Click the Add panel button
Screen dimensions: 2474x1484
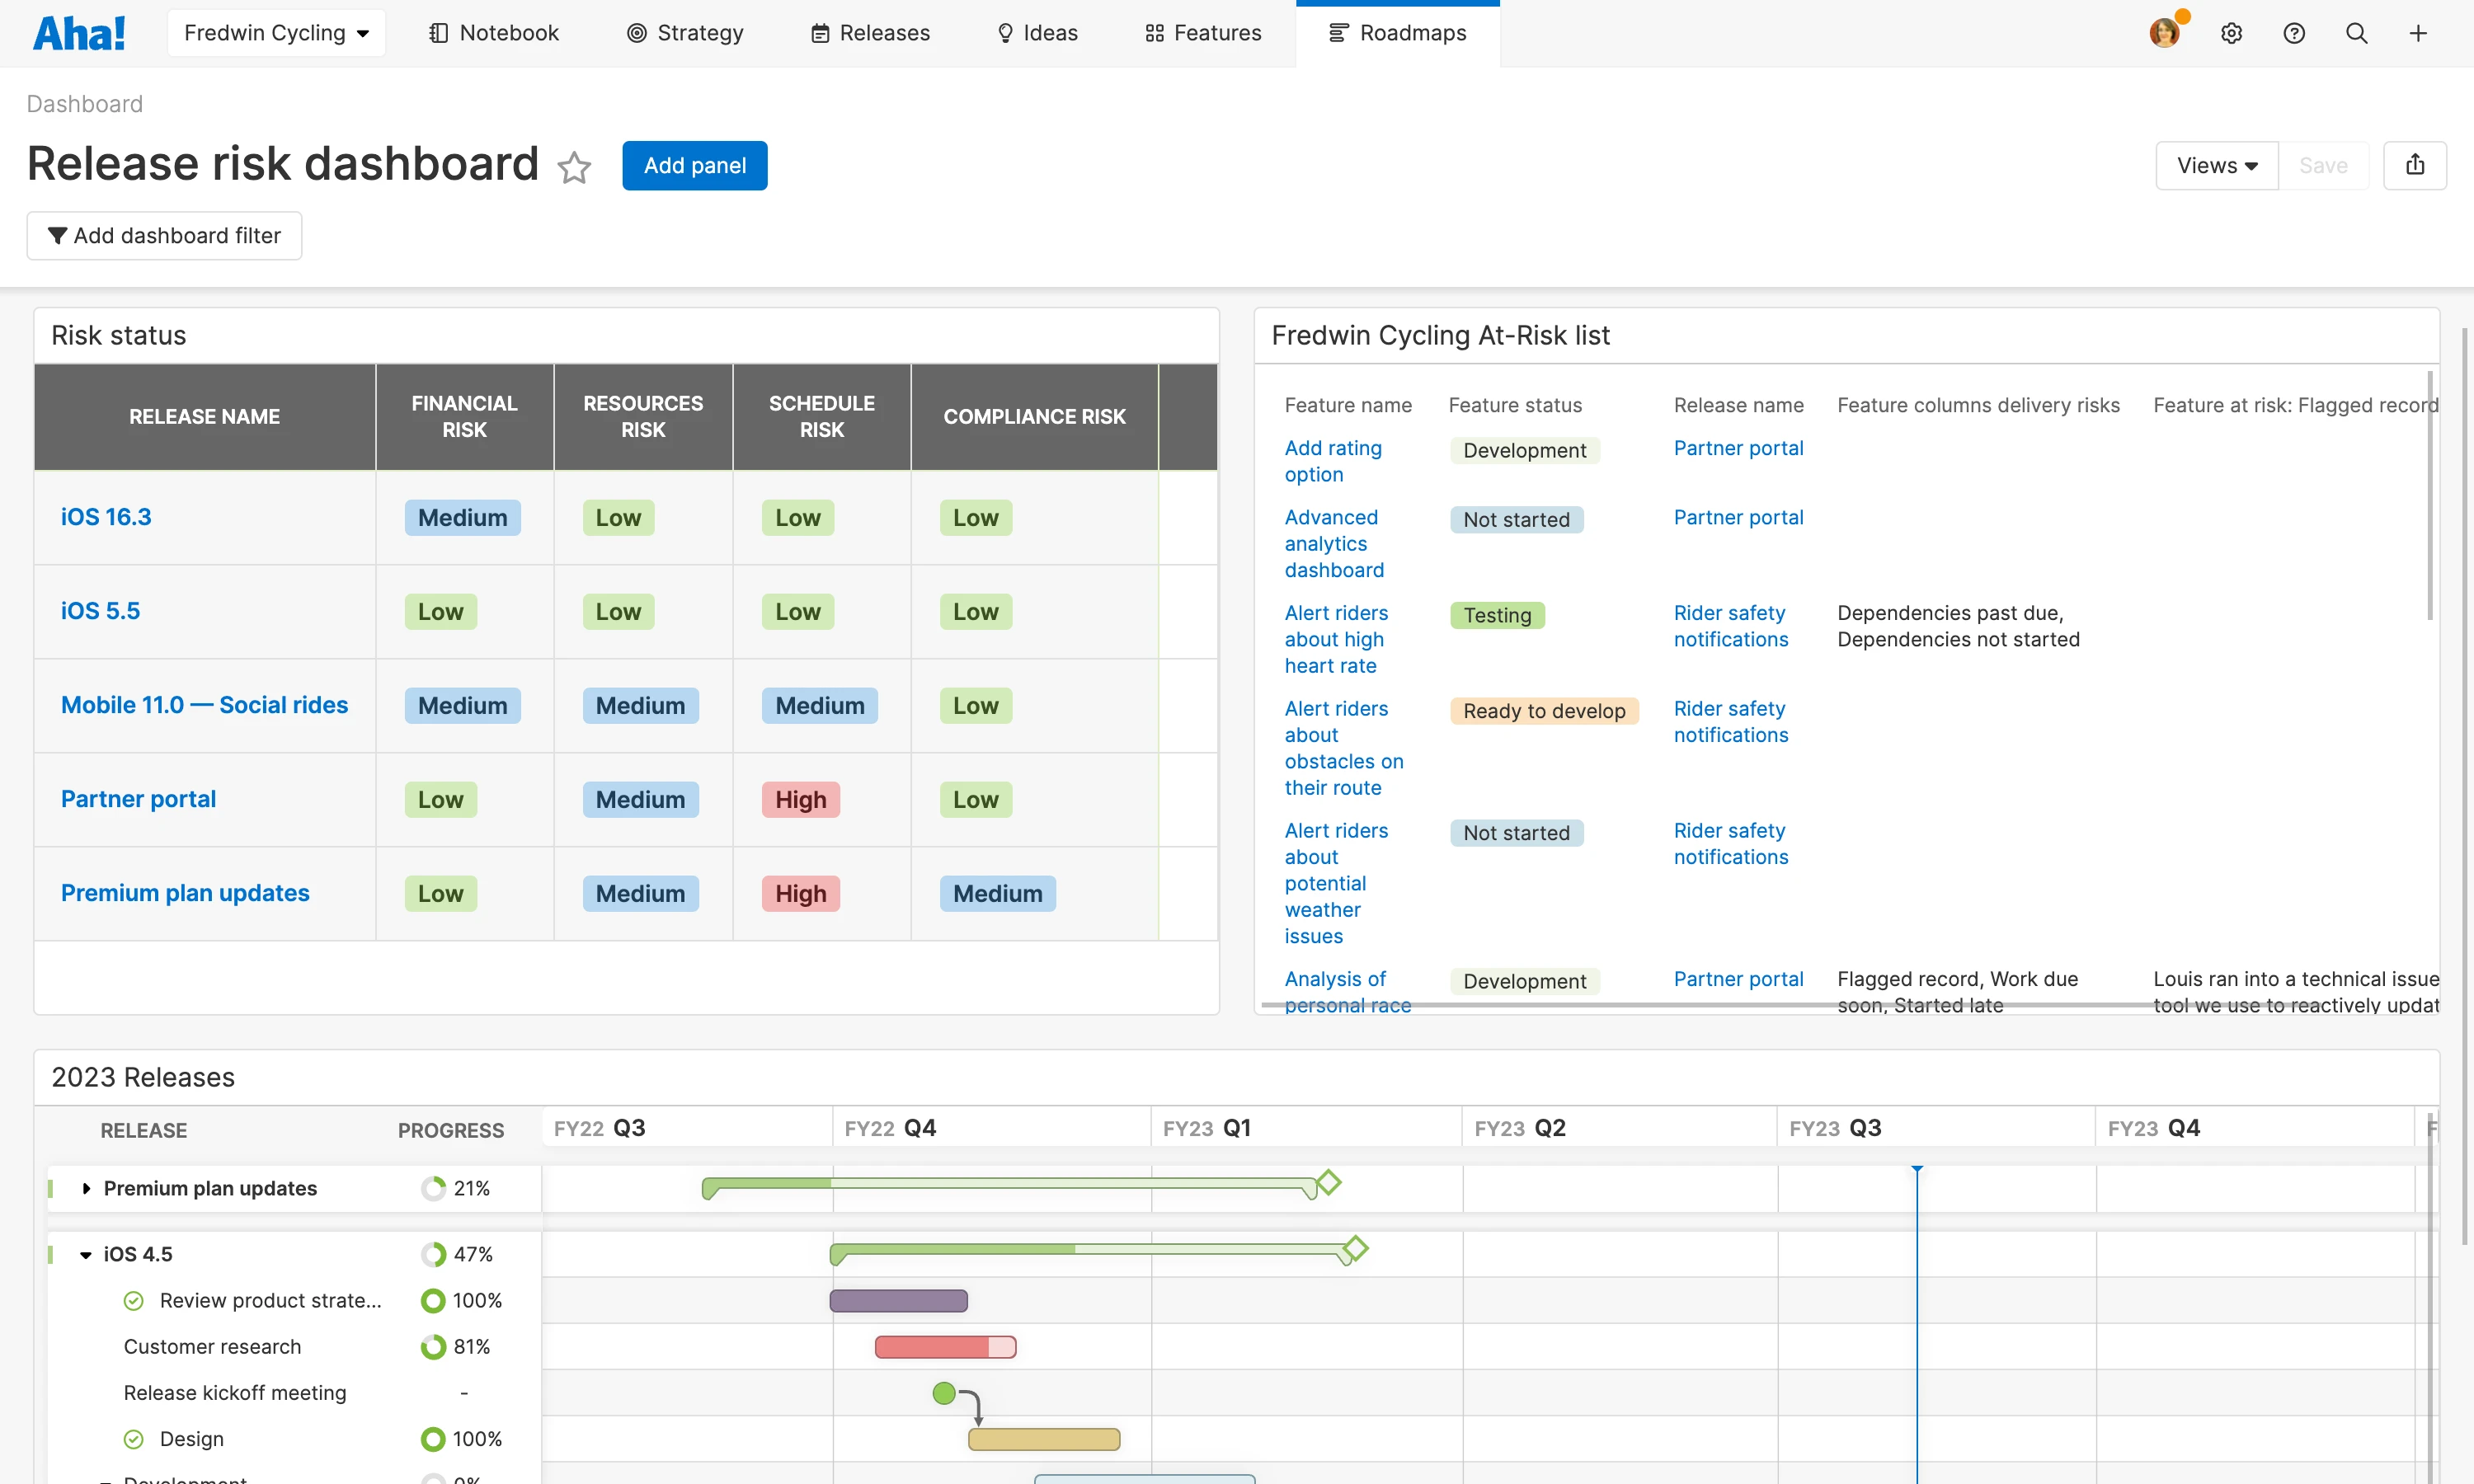[695, 165]
